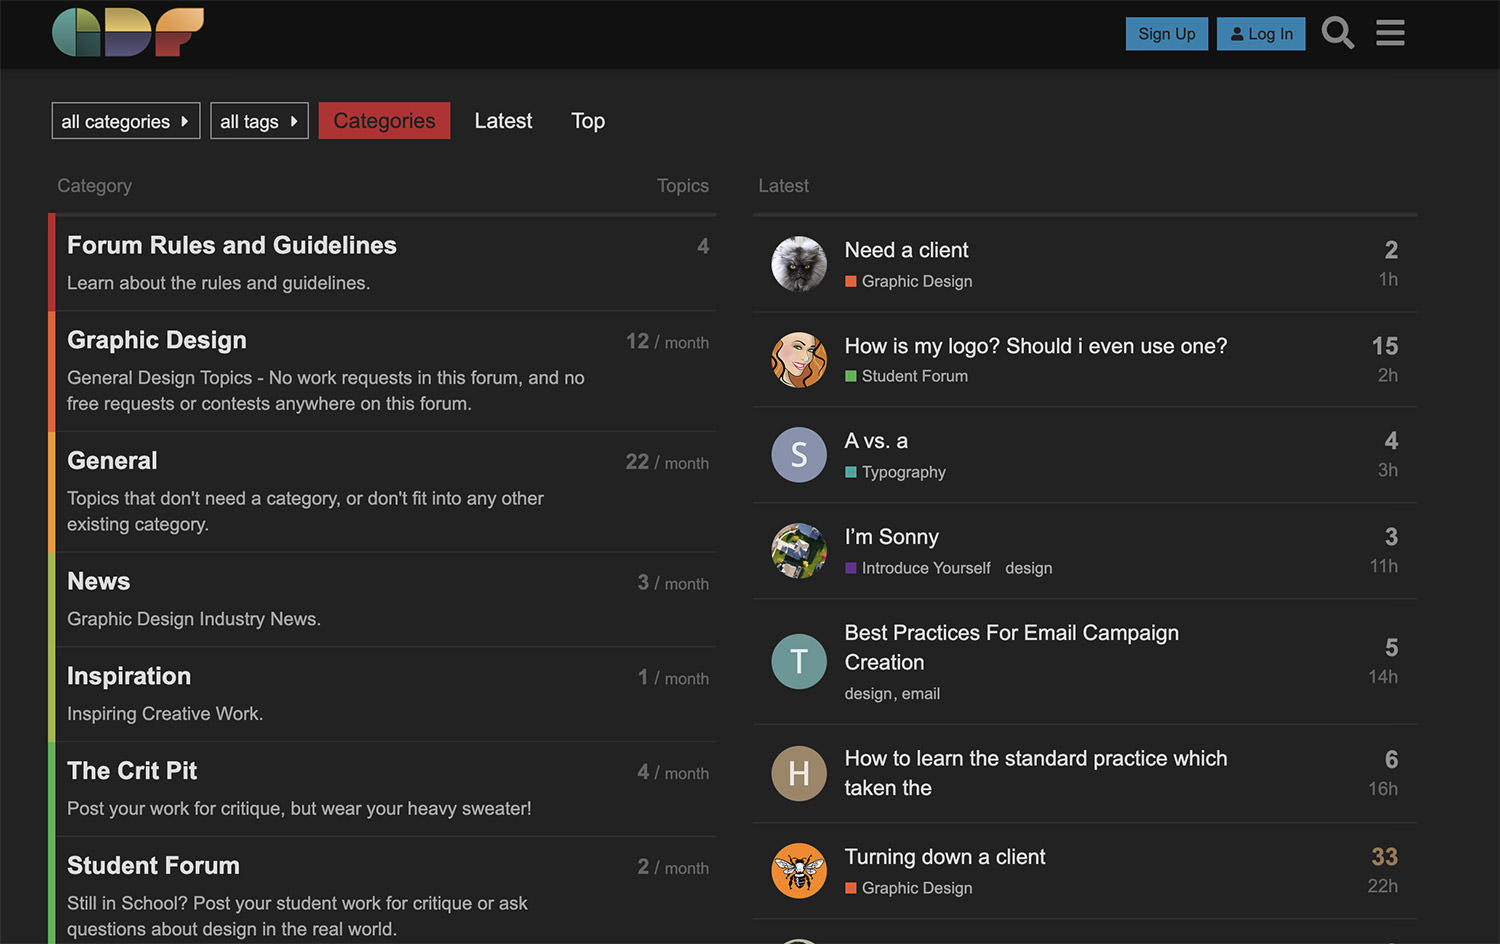Click the landscape avatar beside "I'm Sonny"
This screenshot has width=1500, height=944.
click(799, 551)
